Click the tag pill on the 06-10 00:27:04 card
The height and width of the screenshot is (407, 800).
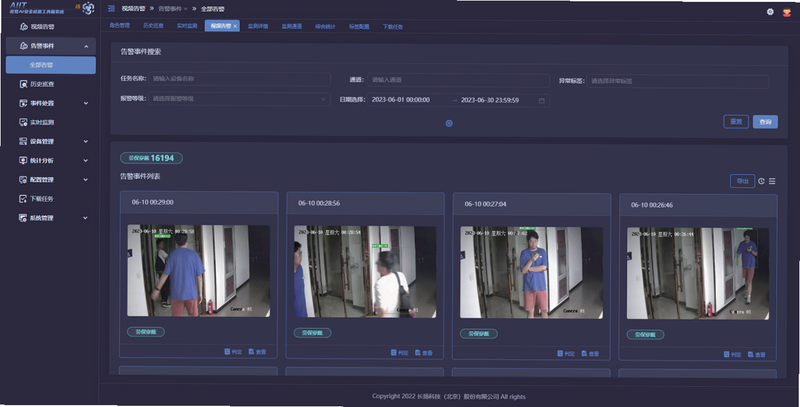tap(479, 334)
